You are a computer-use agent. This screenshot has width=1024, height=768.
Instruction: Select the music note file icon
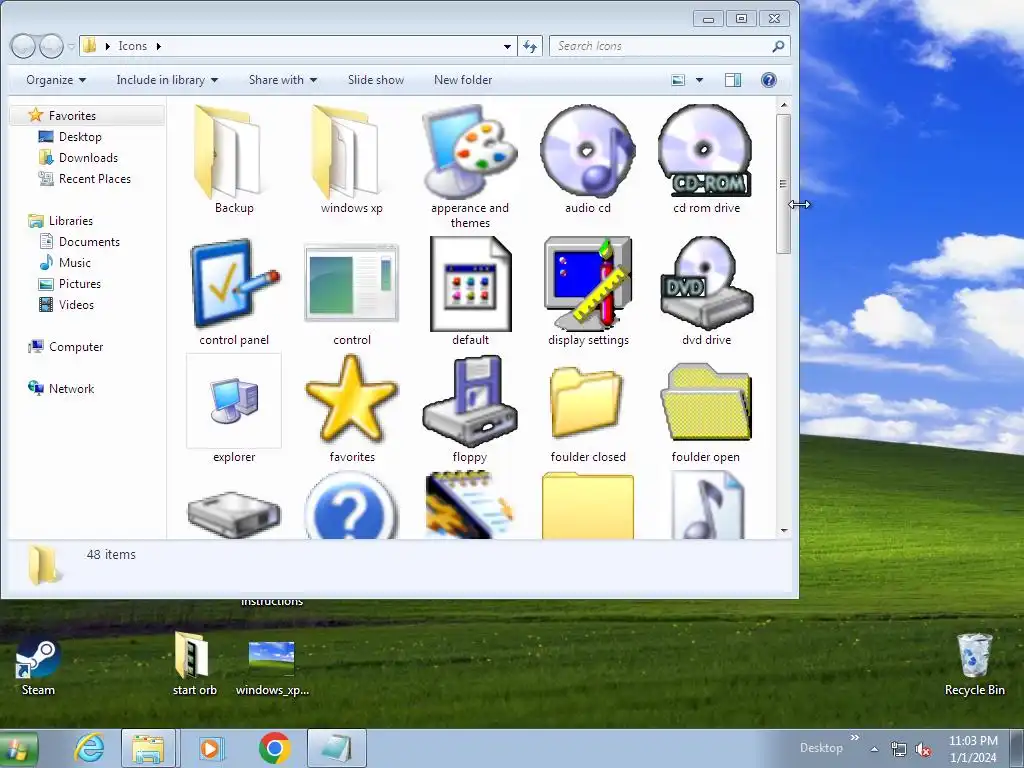707,505
